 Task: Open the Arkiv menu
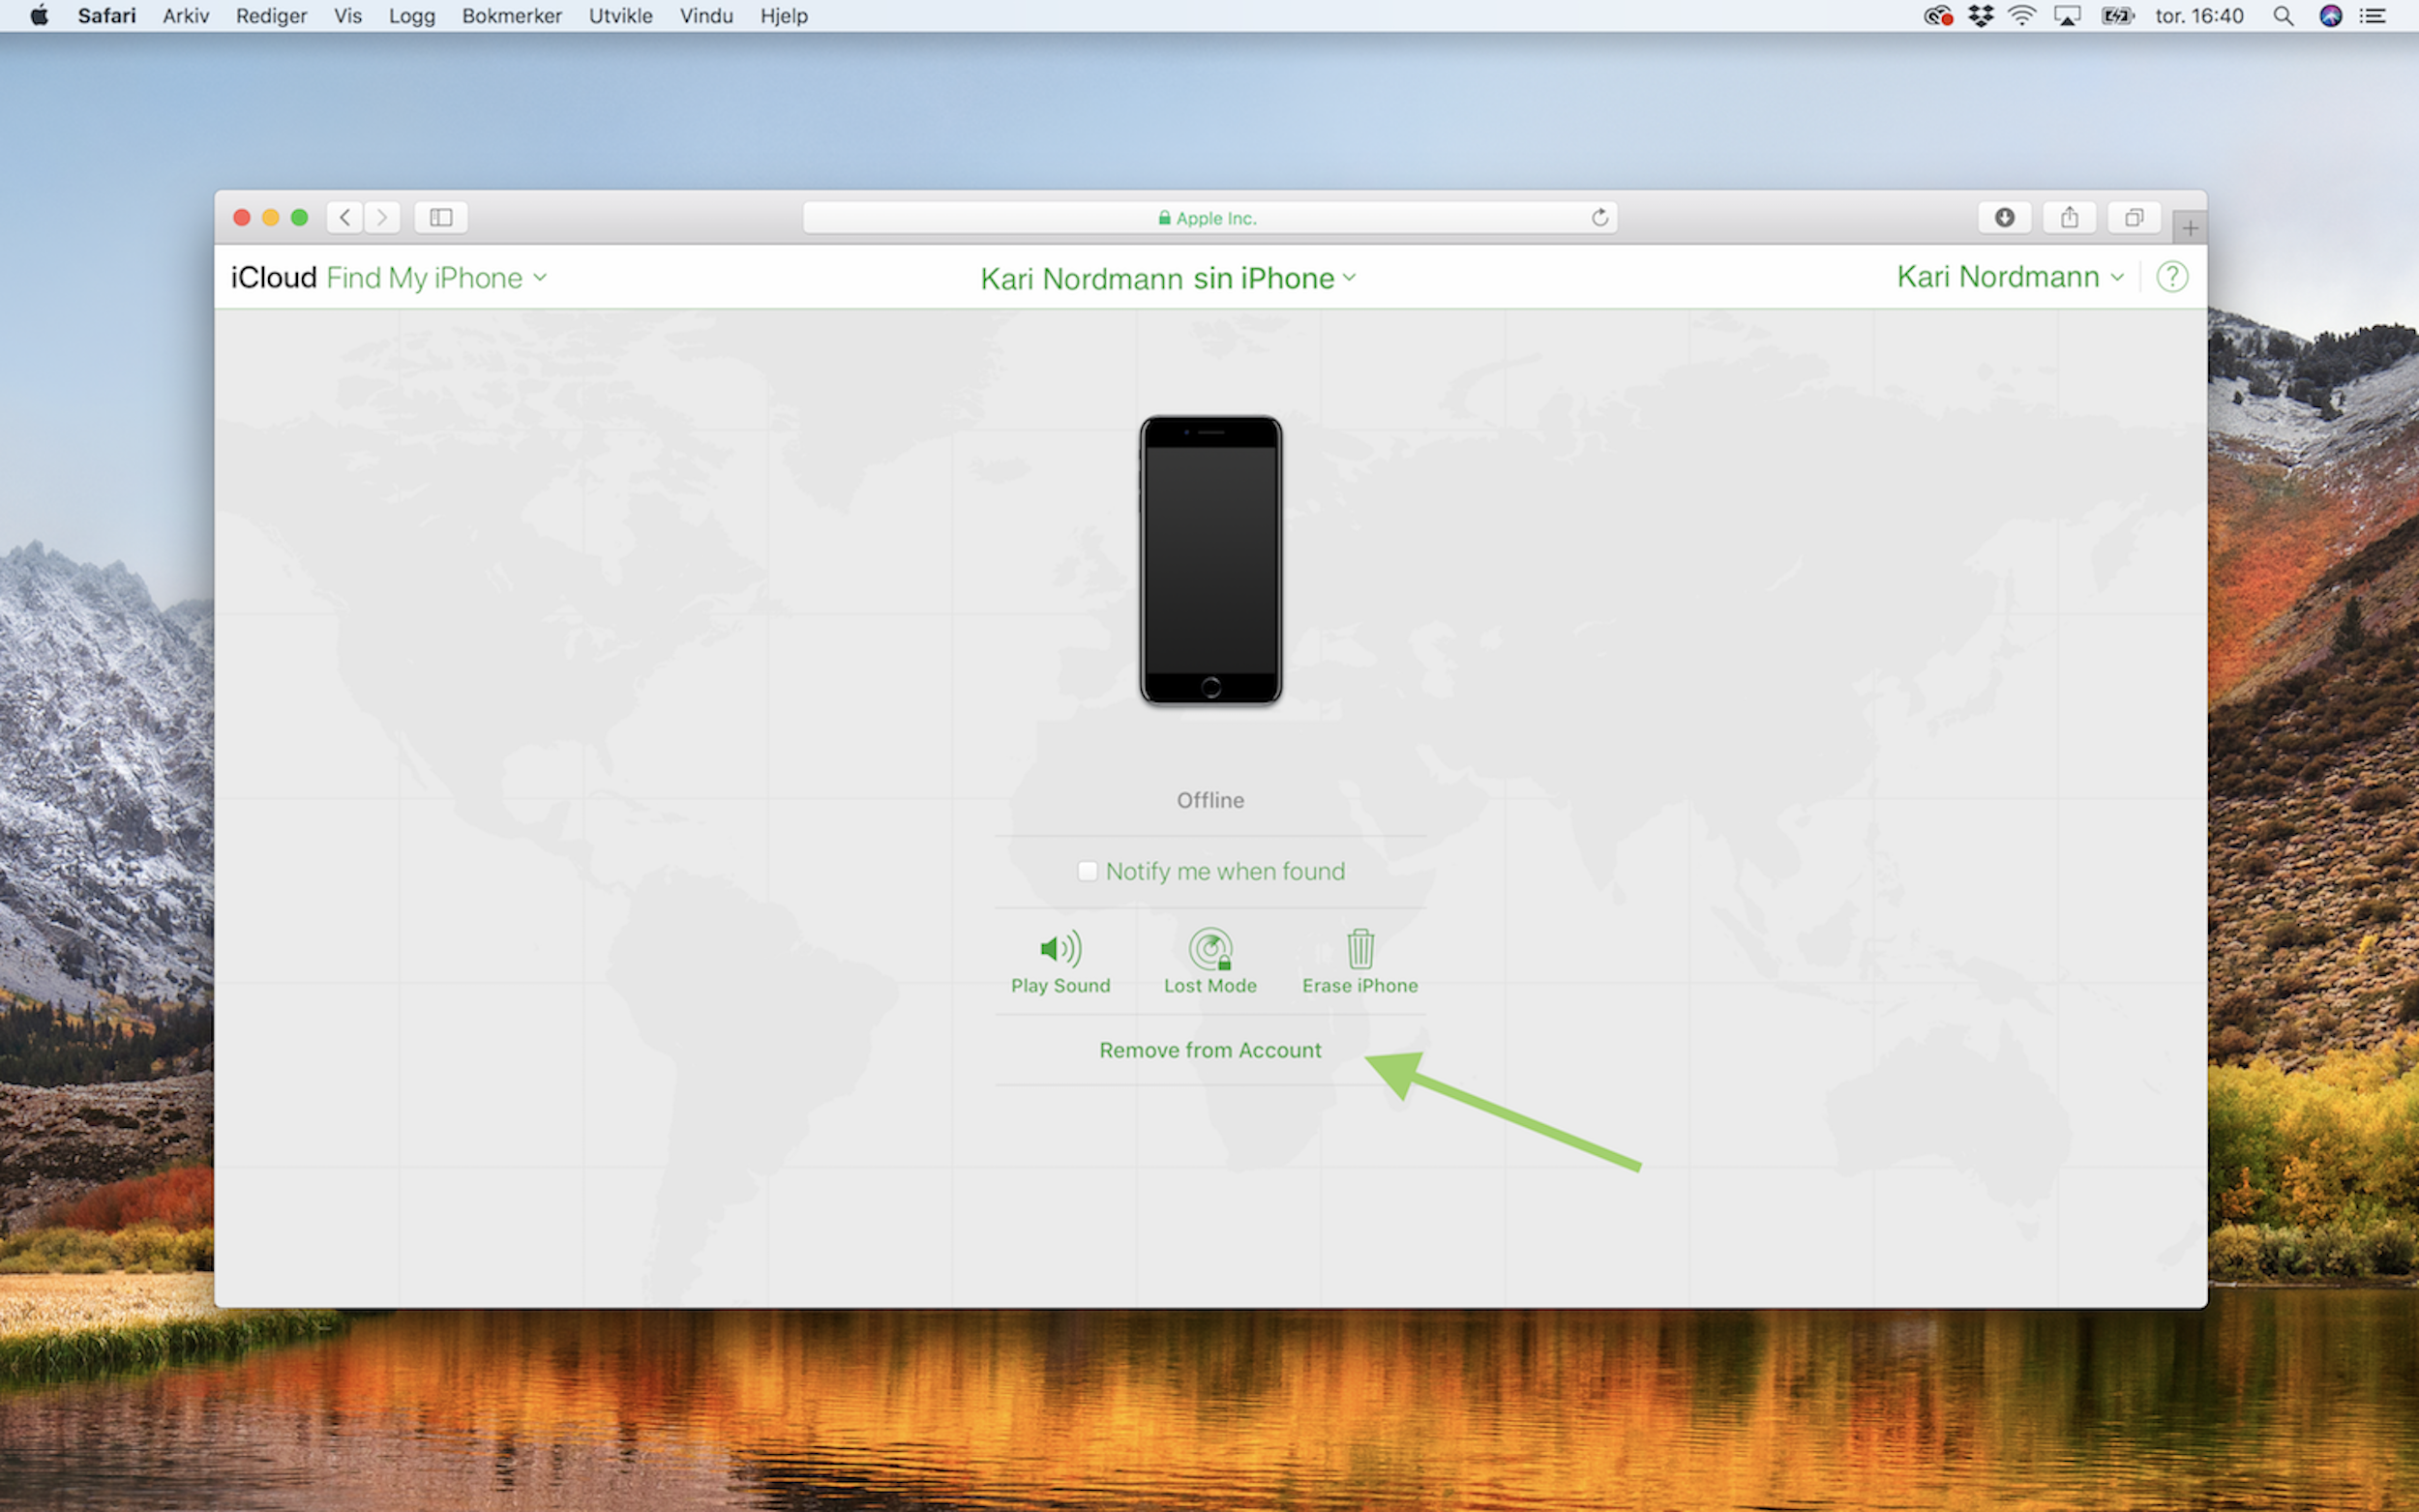click(186, 16)
